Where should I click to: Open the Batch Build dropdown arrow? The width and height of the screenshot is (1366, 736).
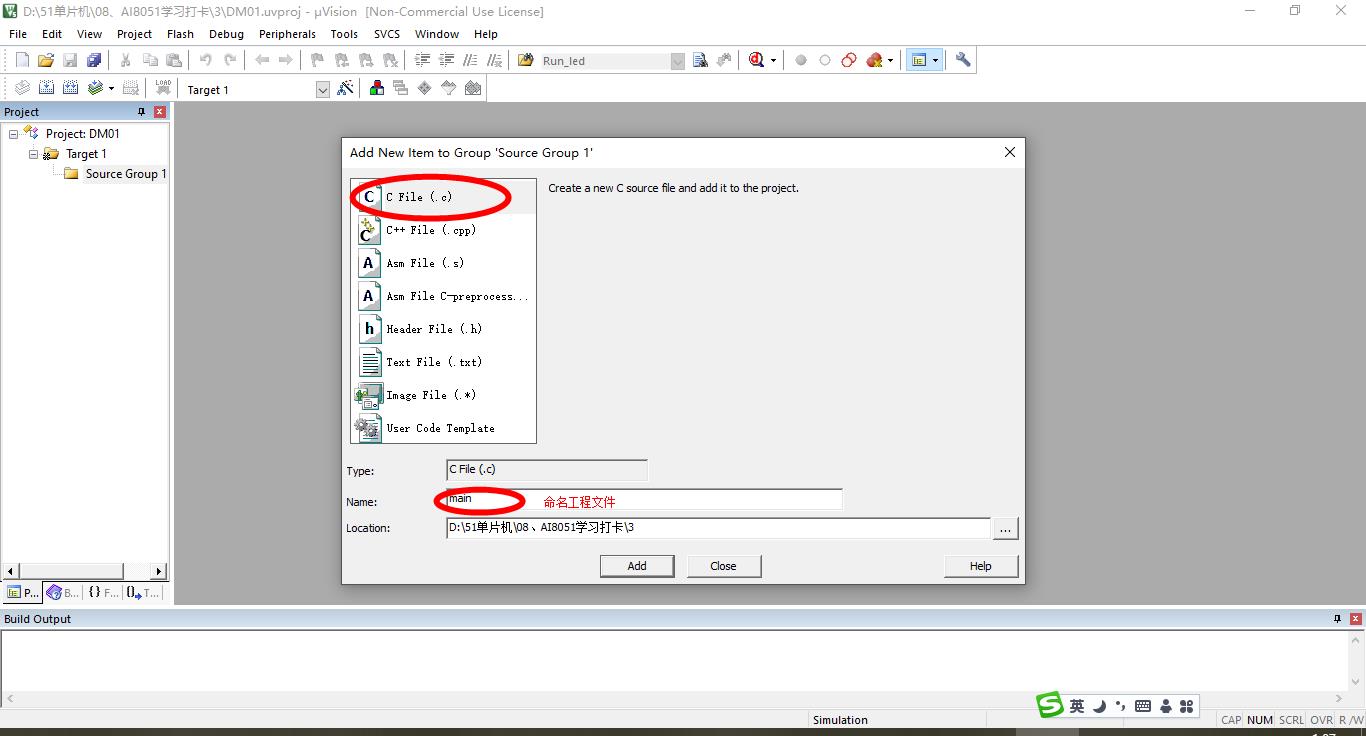pos(111,88)
